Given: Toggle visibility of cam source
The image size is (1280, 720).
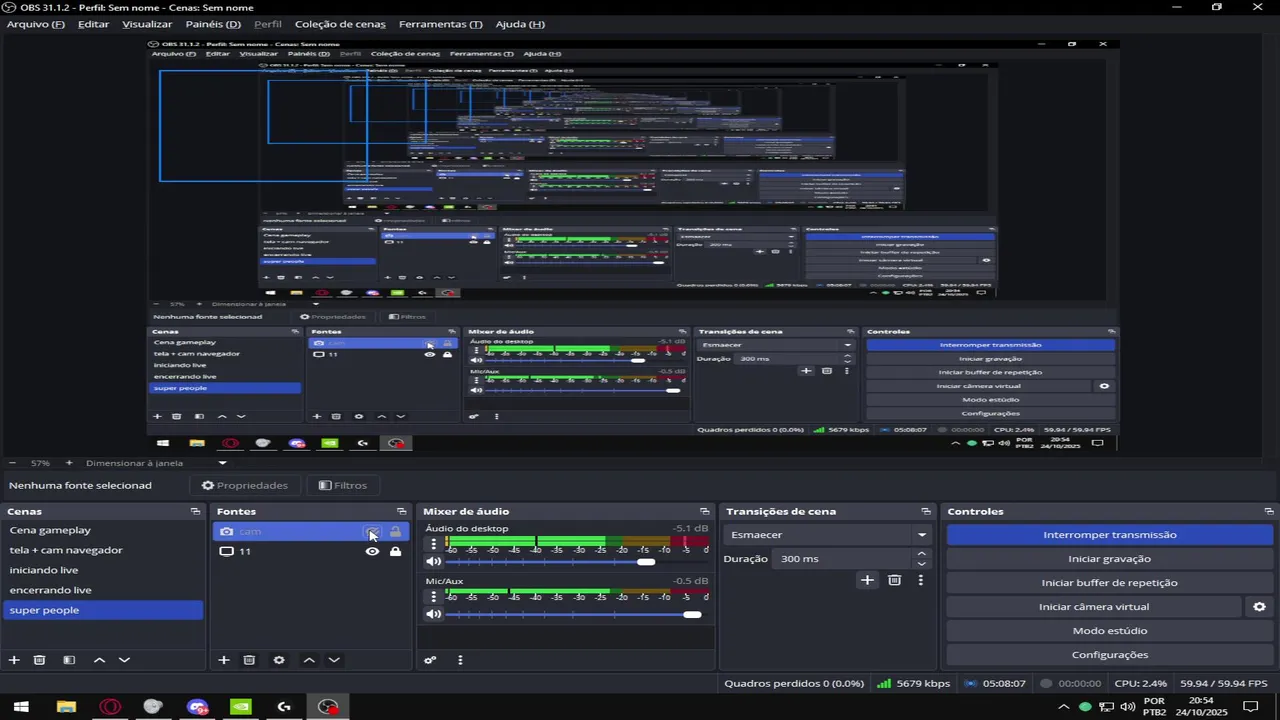Looking at the screenshot, I should point(372,532).
